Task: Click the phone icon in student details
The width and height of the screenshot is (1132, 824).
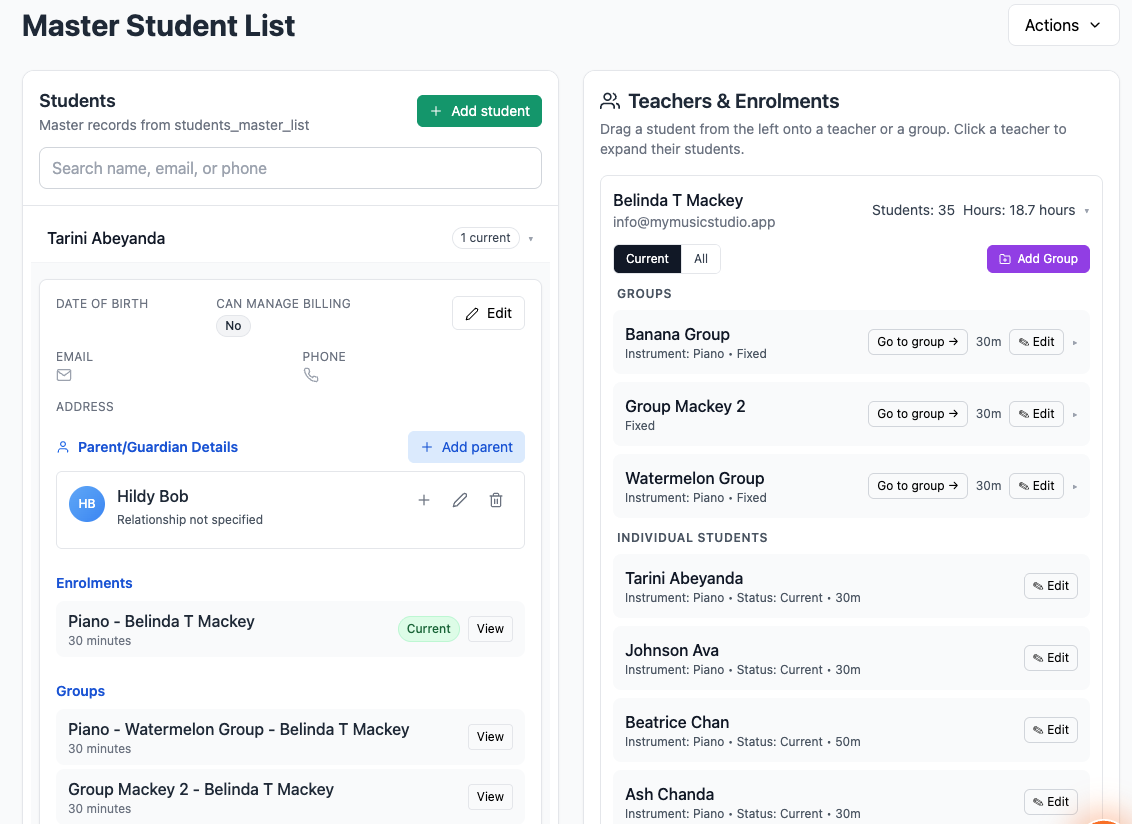Action: [311, 375]
